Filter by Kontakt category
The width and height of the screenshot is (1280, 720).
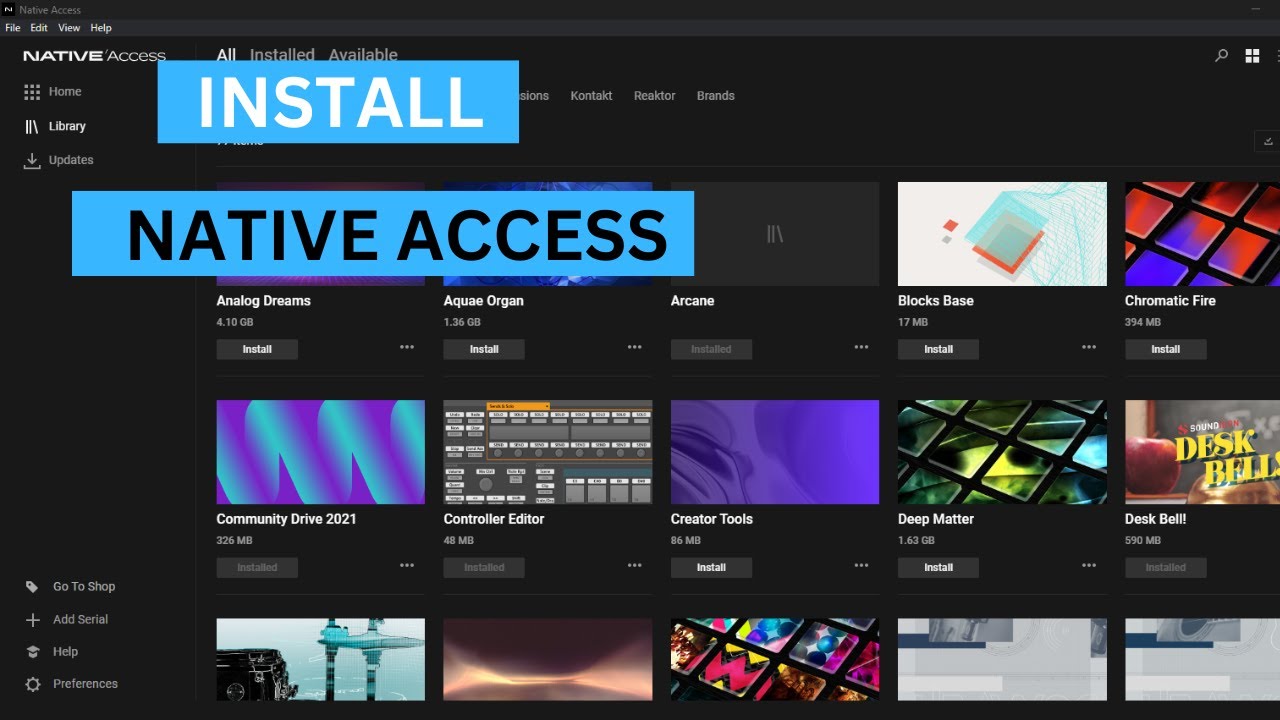click(591, 96)
